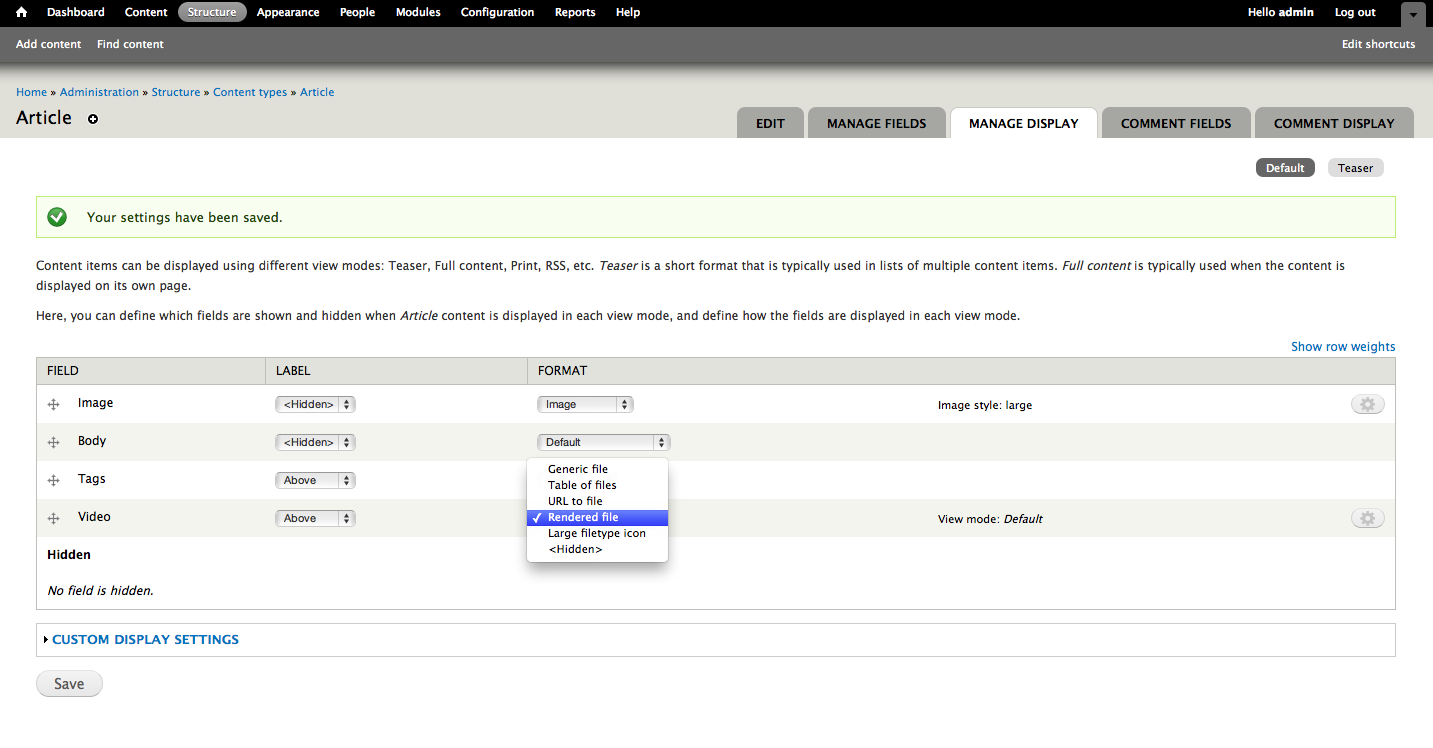1433x748 pixels.
Task: Open Image format settings gear
Action: 1367,404
